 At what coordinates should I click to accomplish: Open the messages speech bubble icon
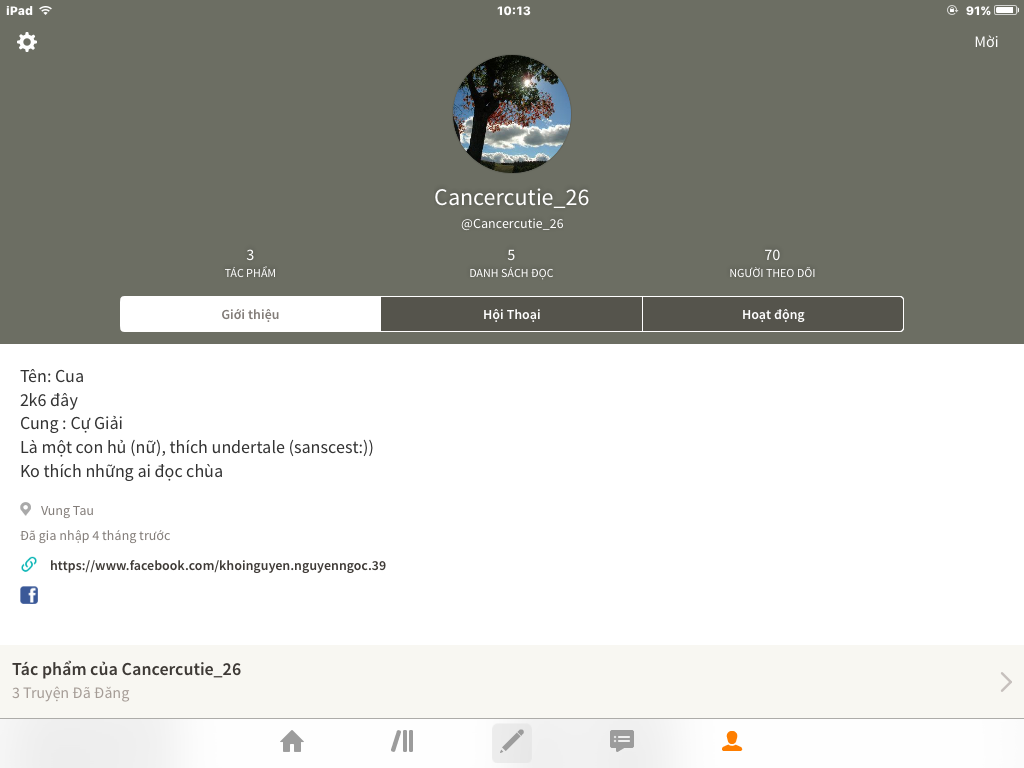tap(622, 741)
